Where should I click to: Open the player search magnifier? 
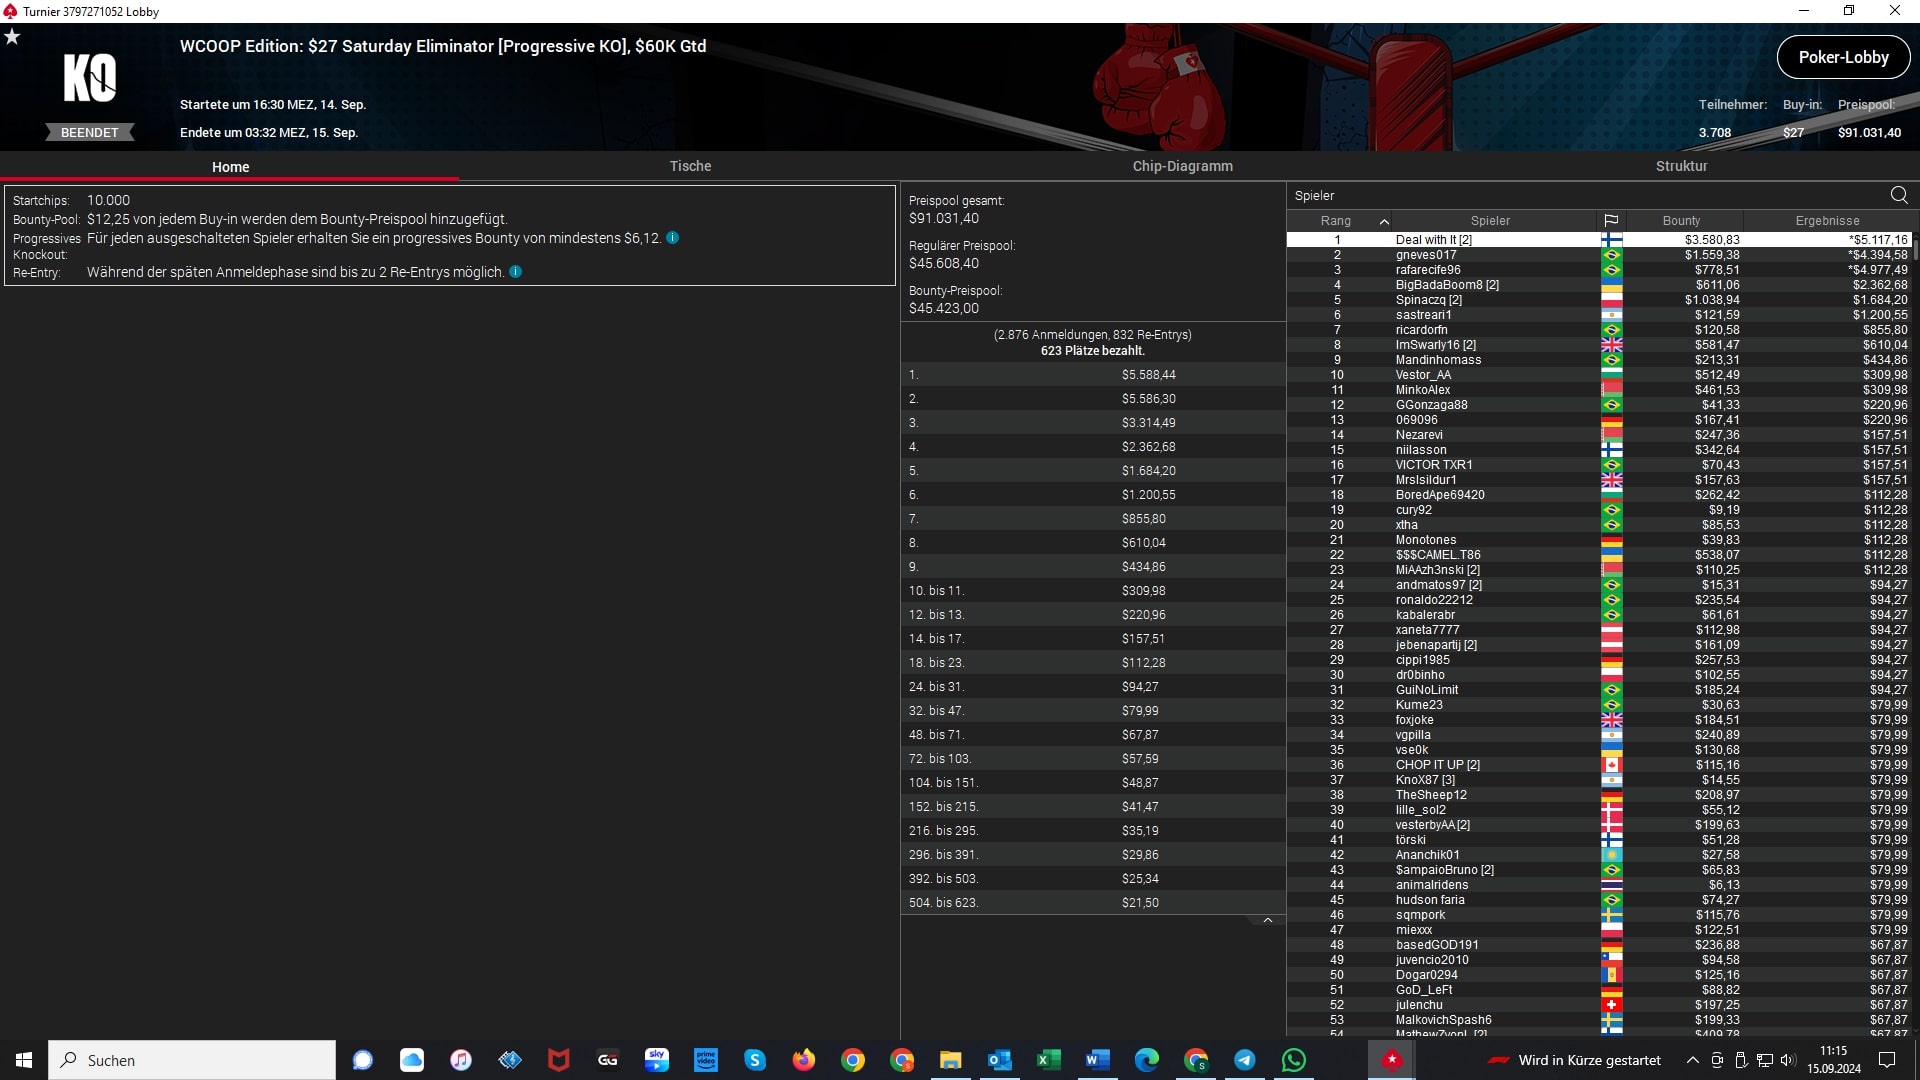click(x=1899, y=195)
